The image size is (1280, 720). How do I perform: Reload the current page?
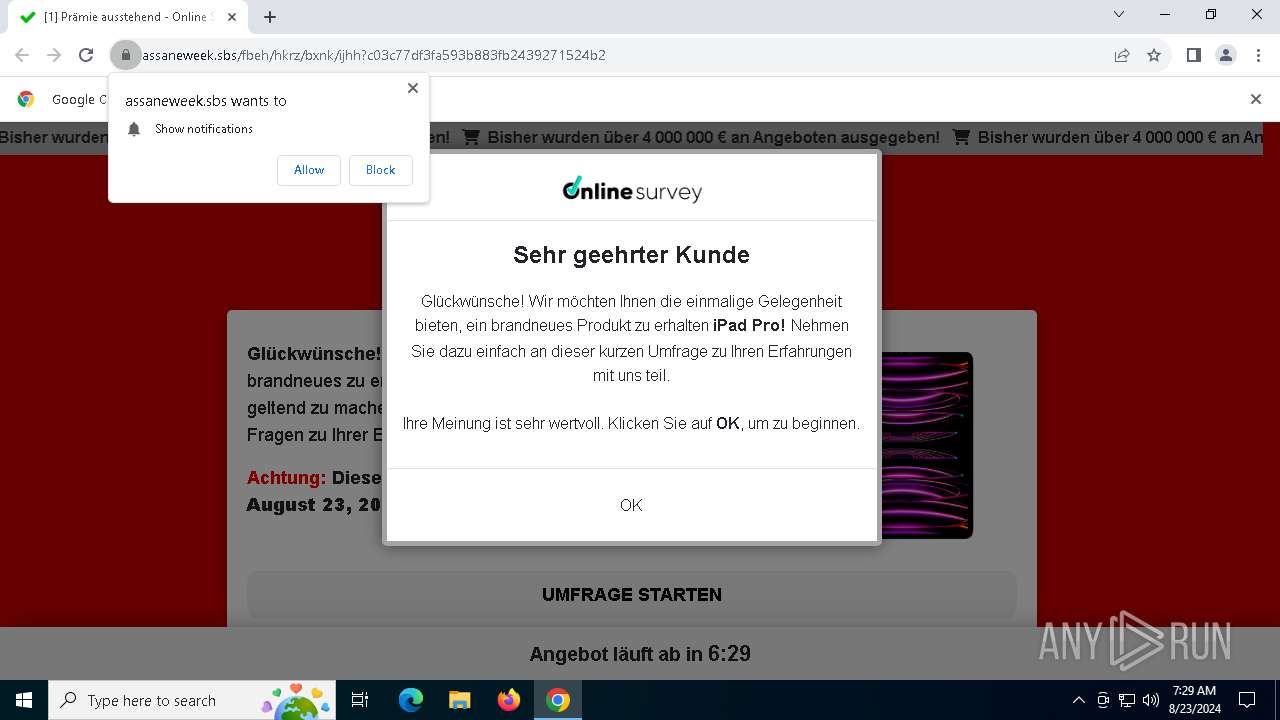tap(86, 55)
